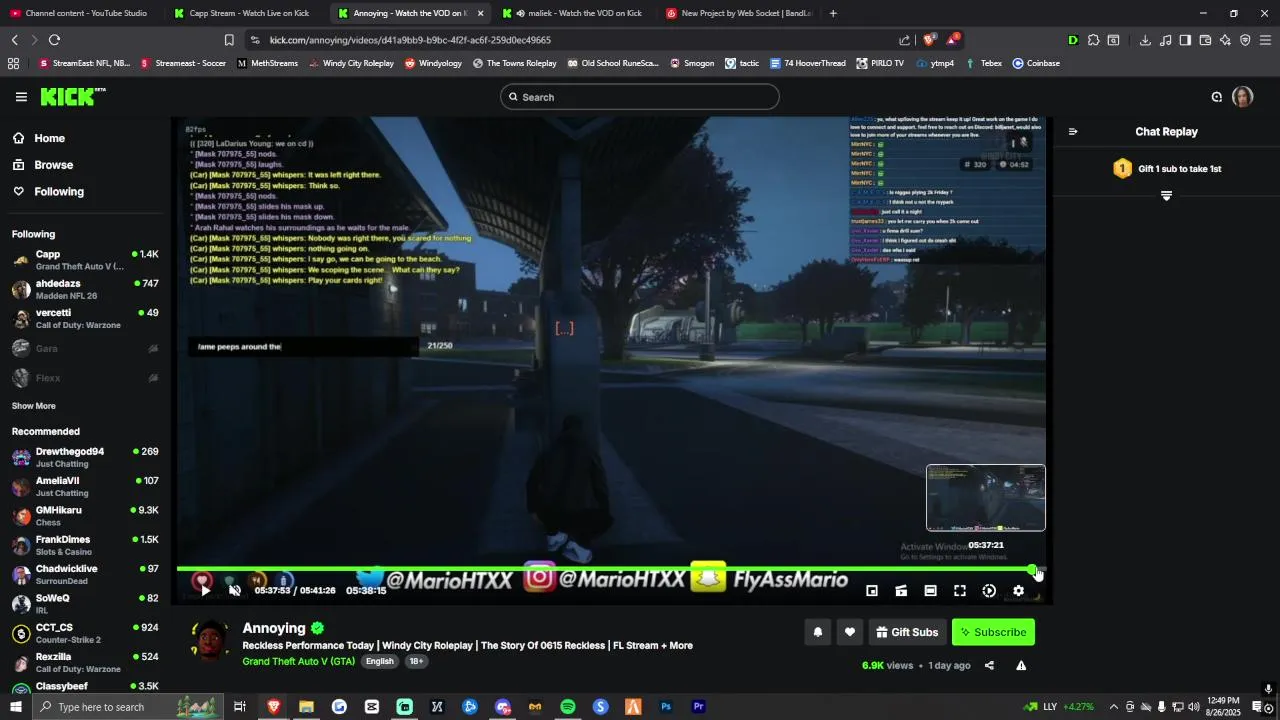Open video player settings gear

tap(1018, 591)
